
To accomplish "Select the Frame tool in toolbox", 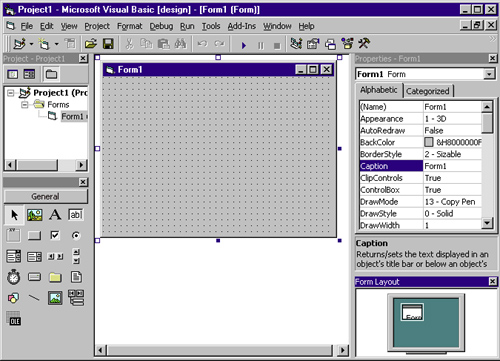I will [13, 235].
